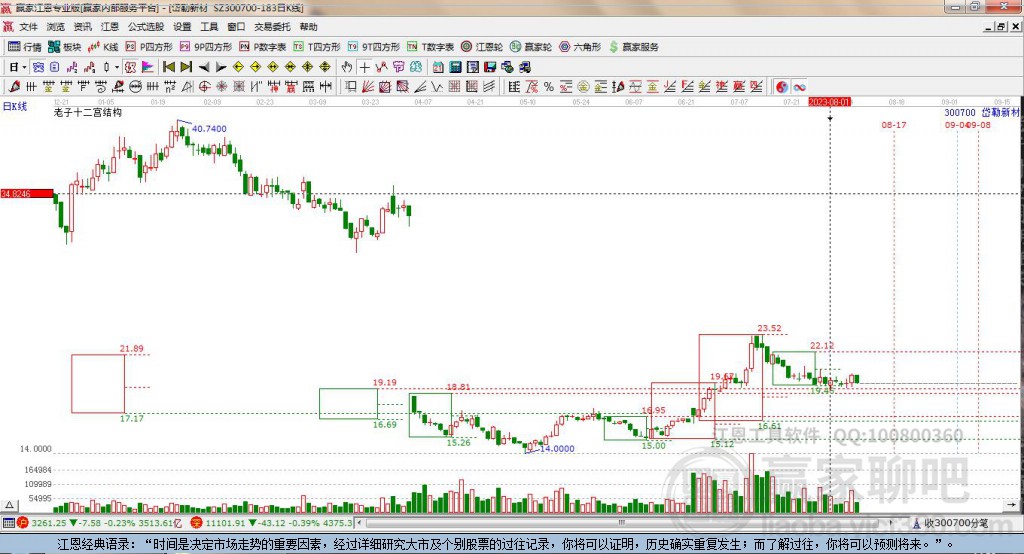This screenshot has width=1024, height=554.
Task: Jump to last bar icon
Action: pos(186,67)
